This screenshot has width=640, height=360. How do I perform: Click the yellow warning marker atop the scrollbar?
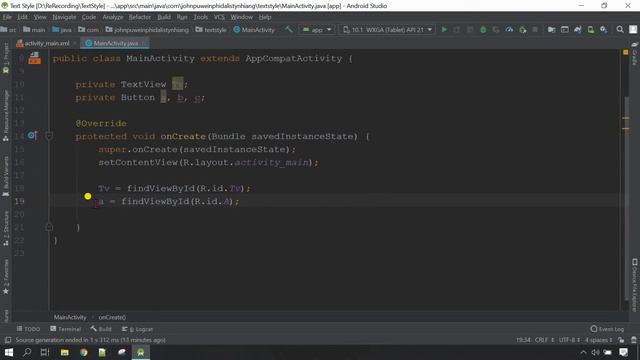click(x=626, y=52)
